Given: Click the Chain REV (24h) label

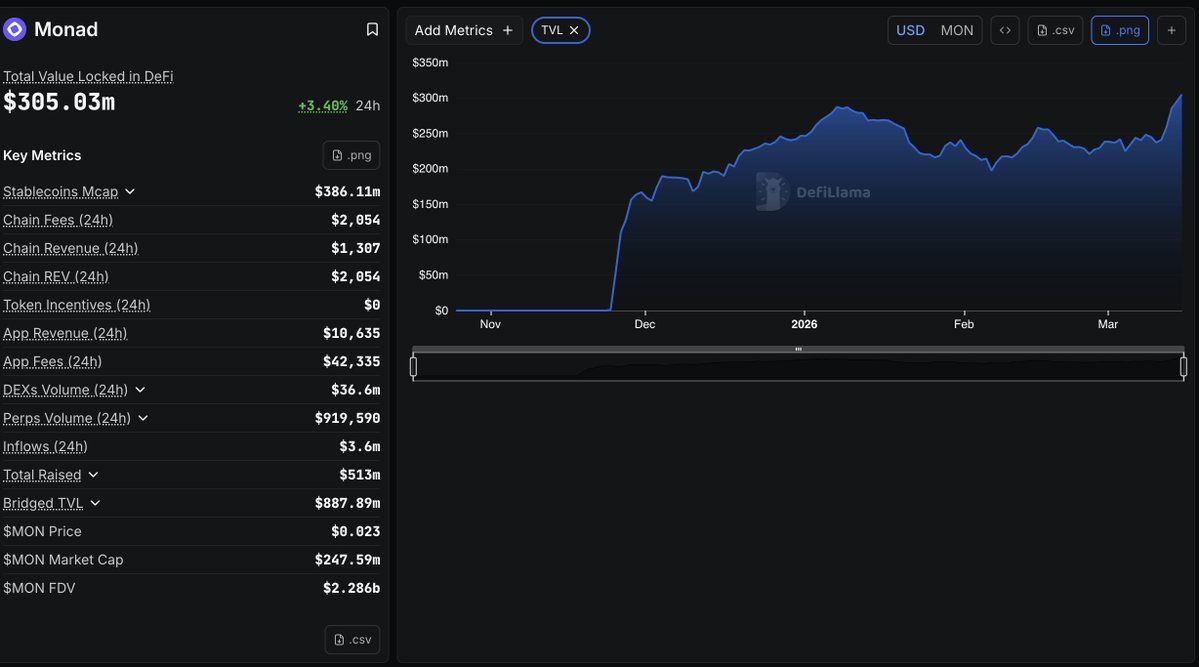Looking at the screenshot, I should [x=56, y=276].
